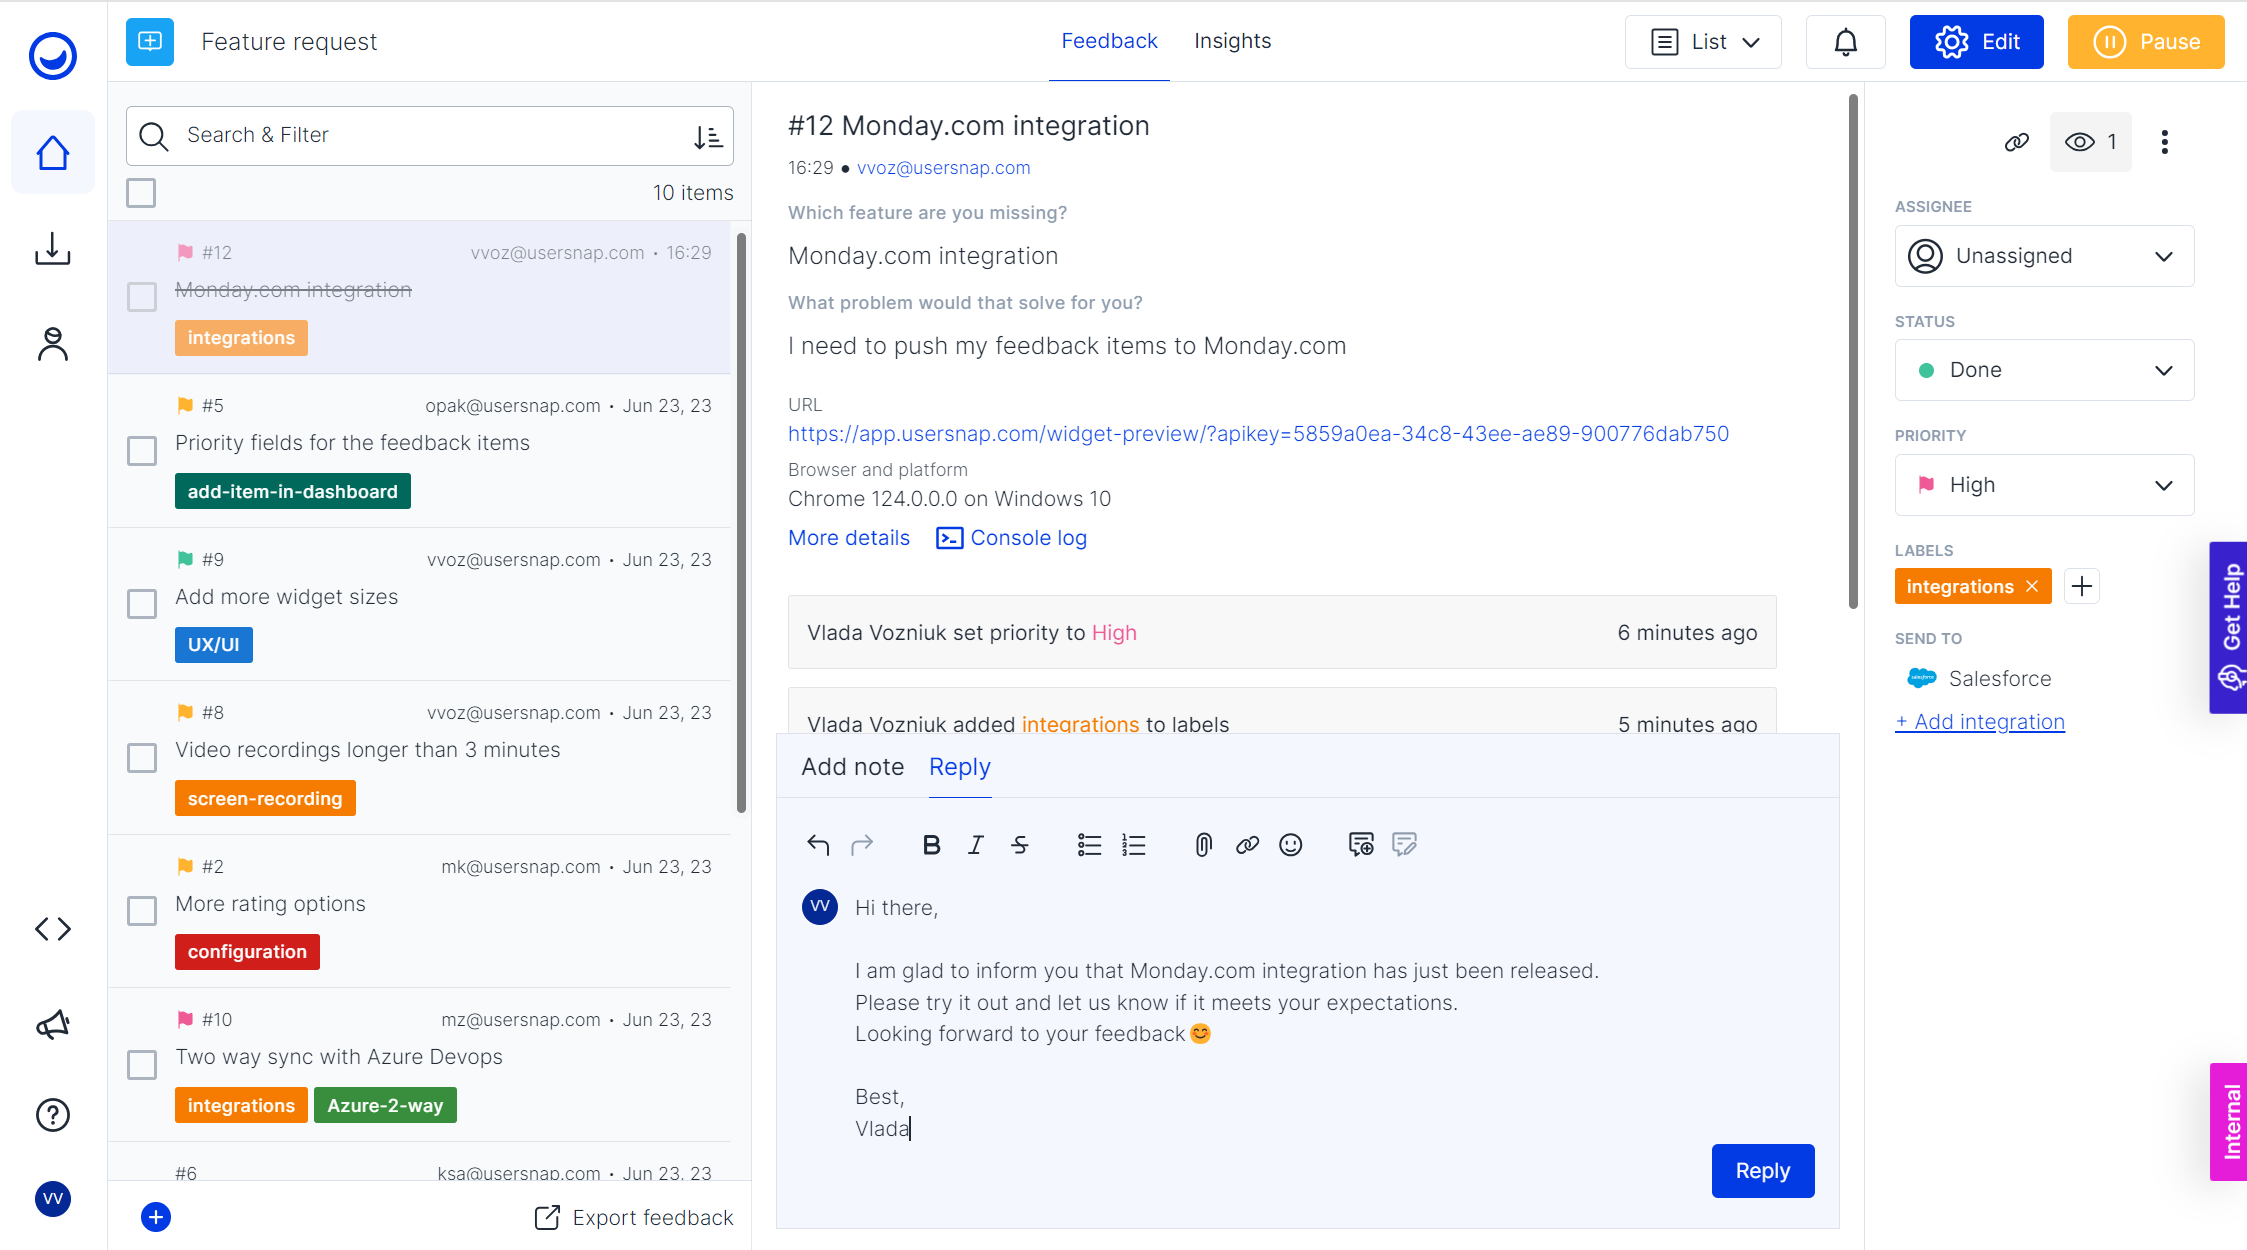The image size is (2247, 1250).
Task: Open the emoji picker
Action: click(1291, 845)
